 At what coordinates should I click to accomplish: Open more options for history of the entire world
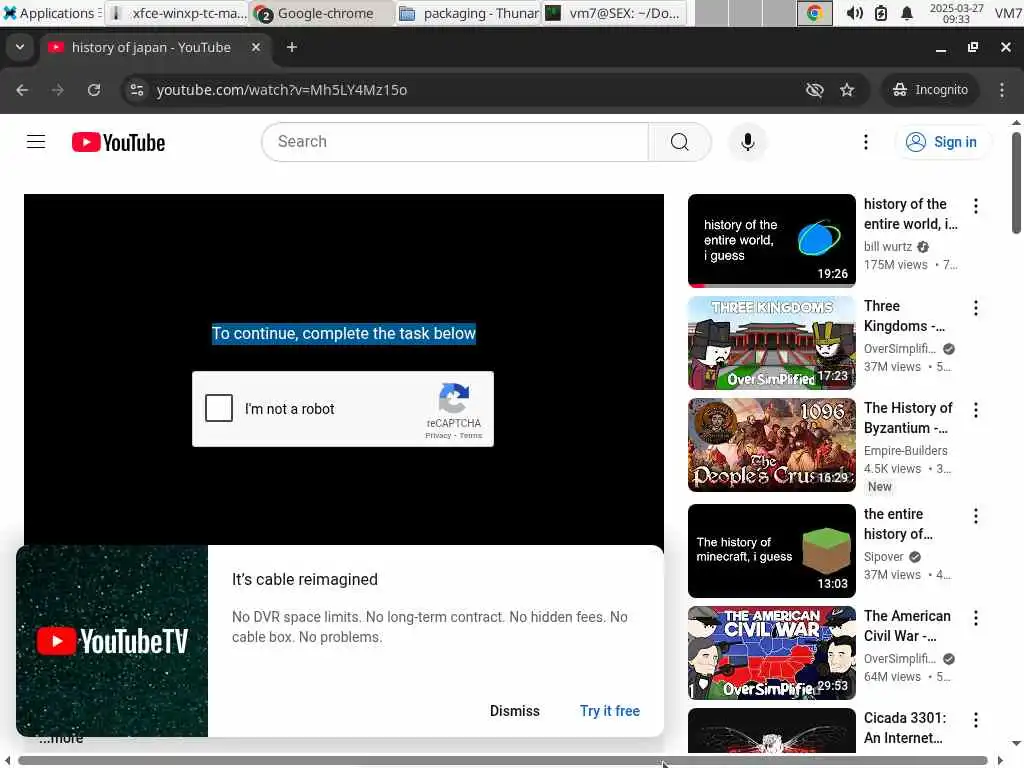[x=976, y=206]
